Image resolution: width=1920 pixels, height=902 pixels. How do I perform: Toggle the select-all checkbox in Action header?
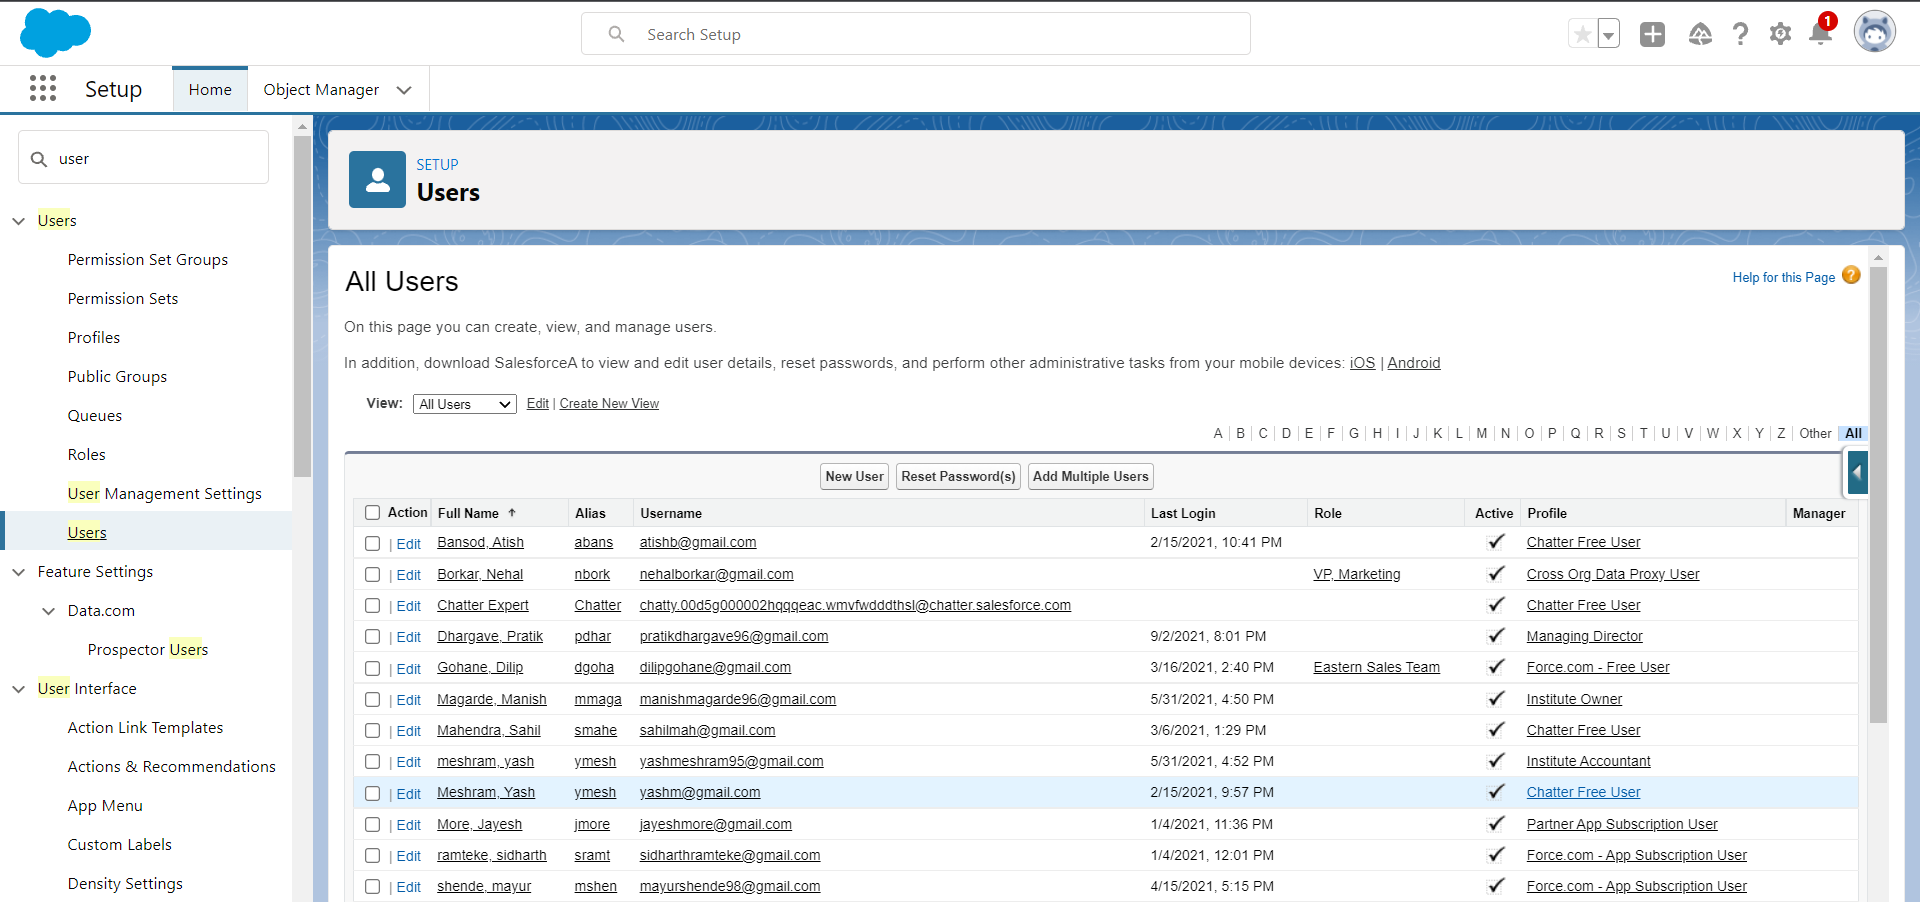tap(372, 513)
